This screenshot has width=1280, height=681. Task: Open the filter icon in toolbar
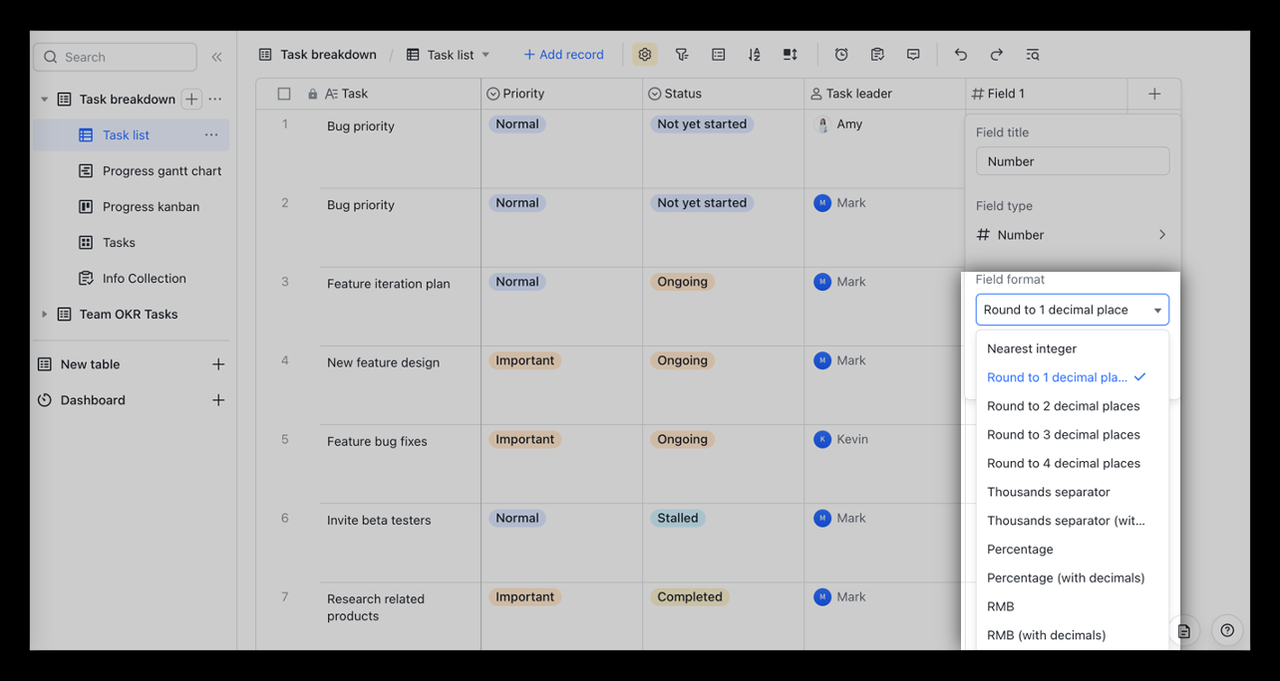pos(682,55)
